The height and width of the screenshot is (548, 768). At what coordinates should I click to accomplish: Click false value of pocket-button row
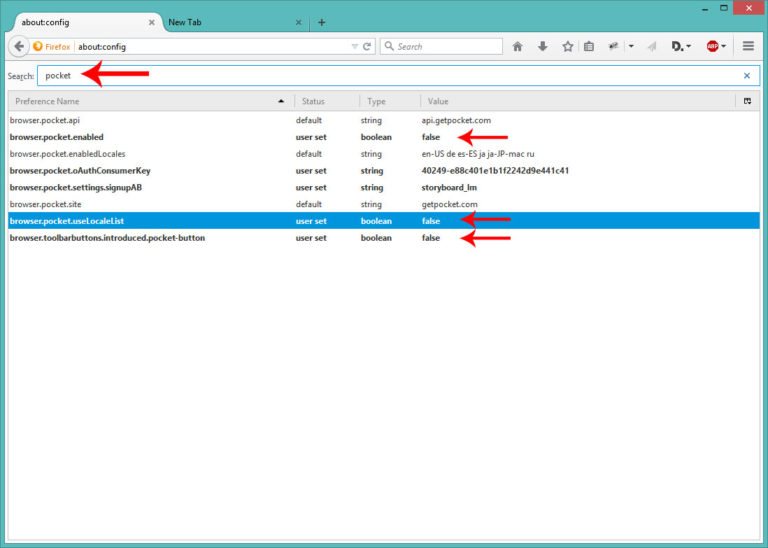pyautogui.click(x=431, y=238)
